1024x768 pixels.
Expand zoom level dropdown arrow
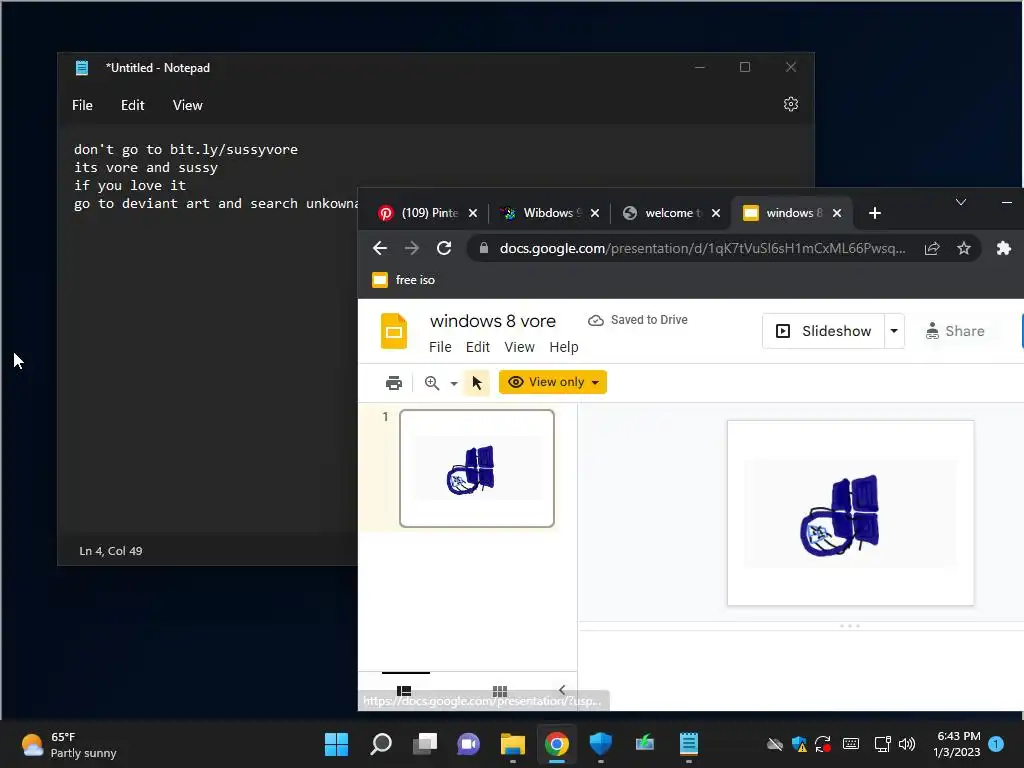pos(454,383)
